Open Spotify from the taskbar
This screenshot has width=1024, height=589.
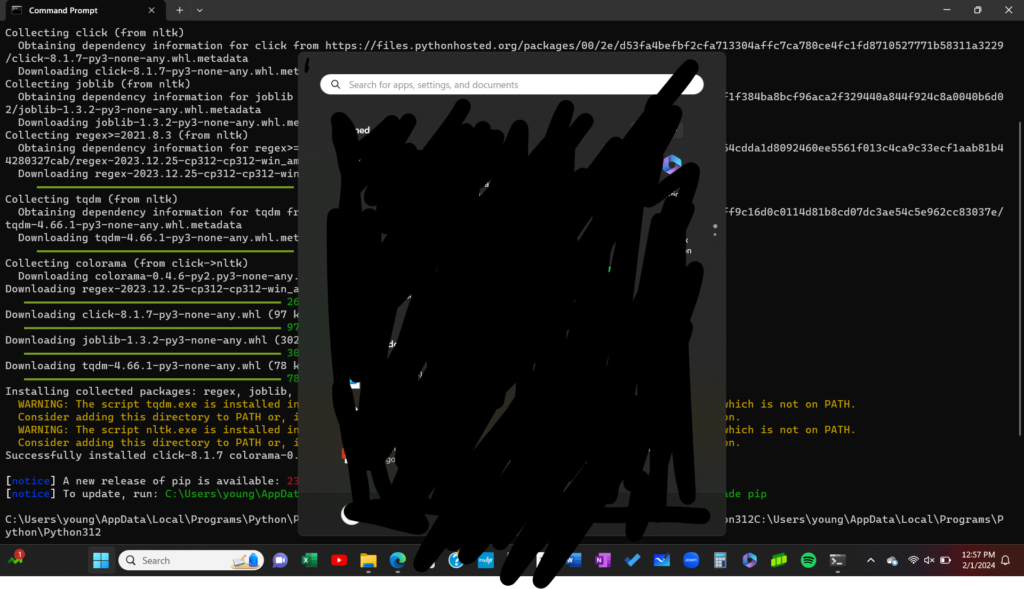tap(808, 560)
